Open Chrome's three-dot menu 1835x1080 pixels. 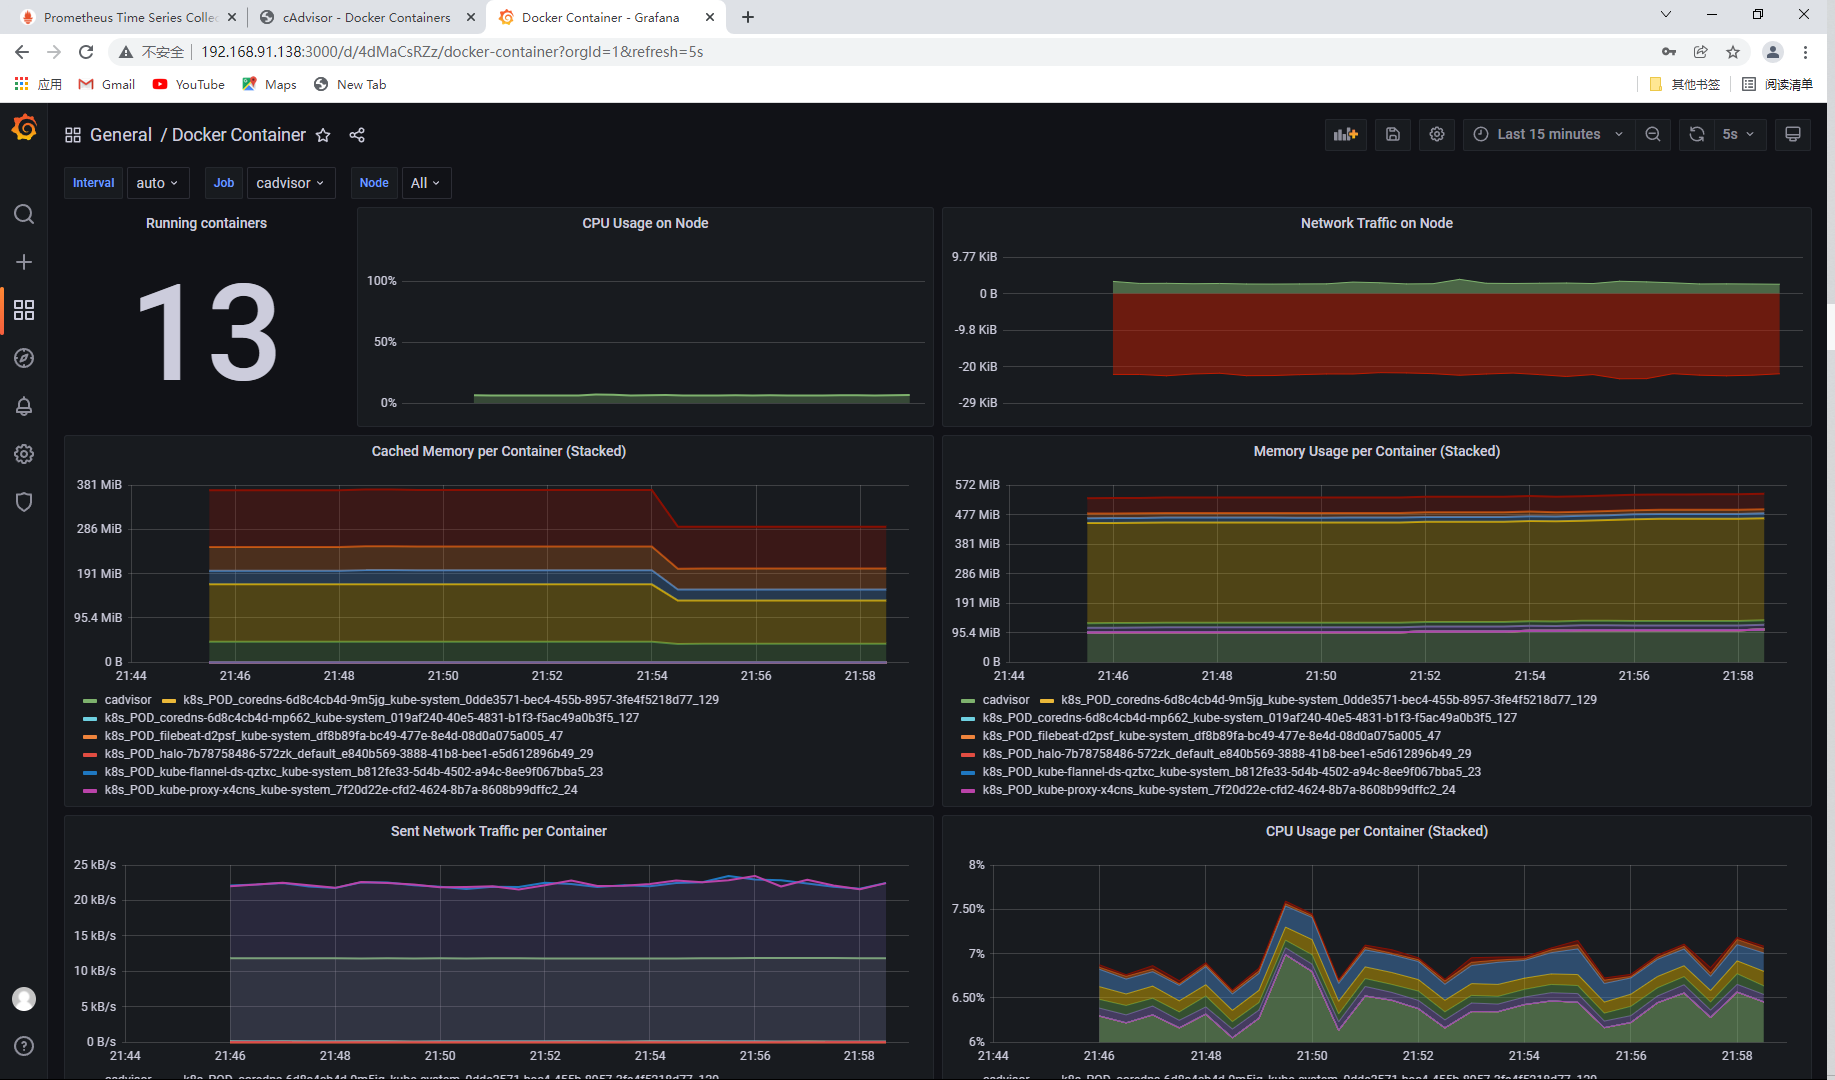click(1805, 52)
